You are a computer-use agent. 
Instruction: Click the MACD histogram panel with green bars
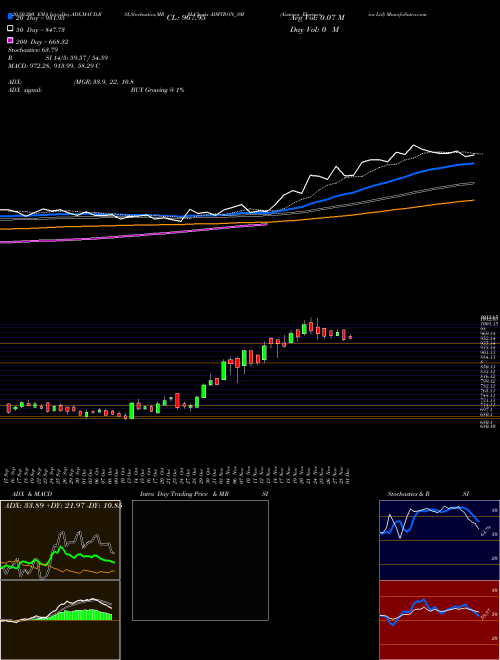[x=60, y=620]
